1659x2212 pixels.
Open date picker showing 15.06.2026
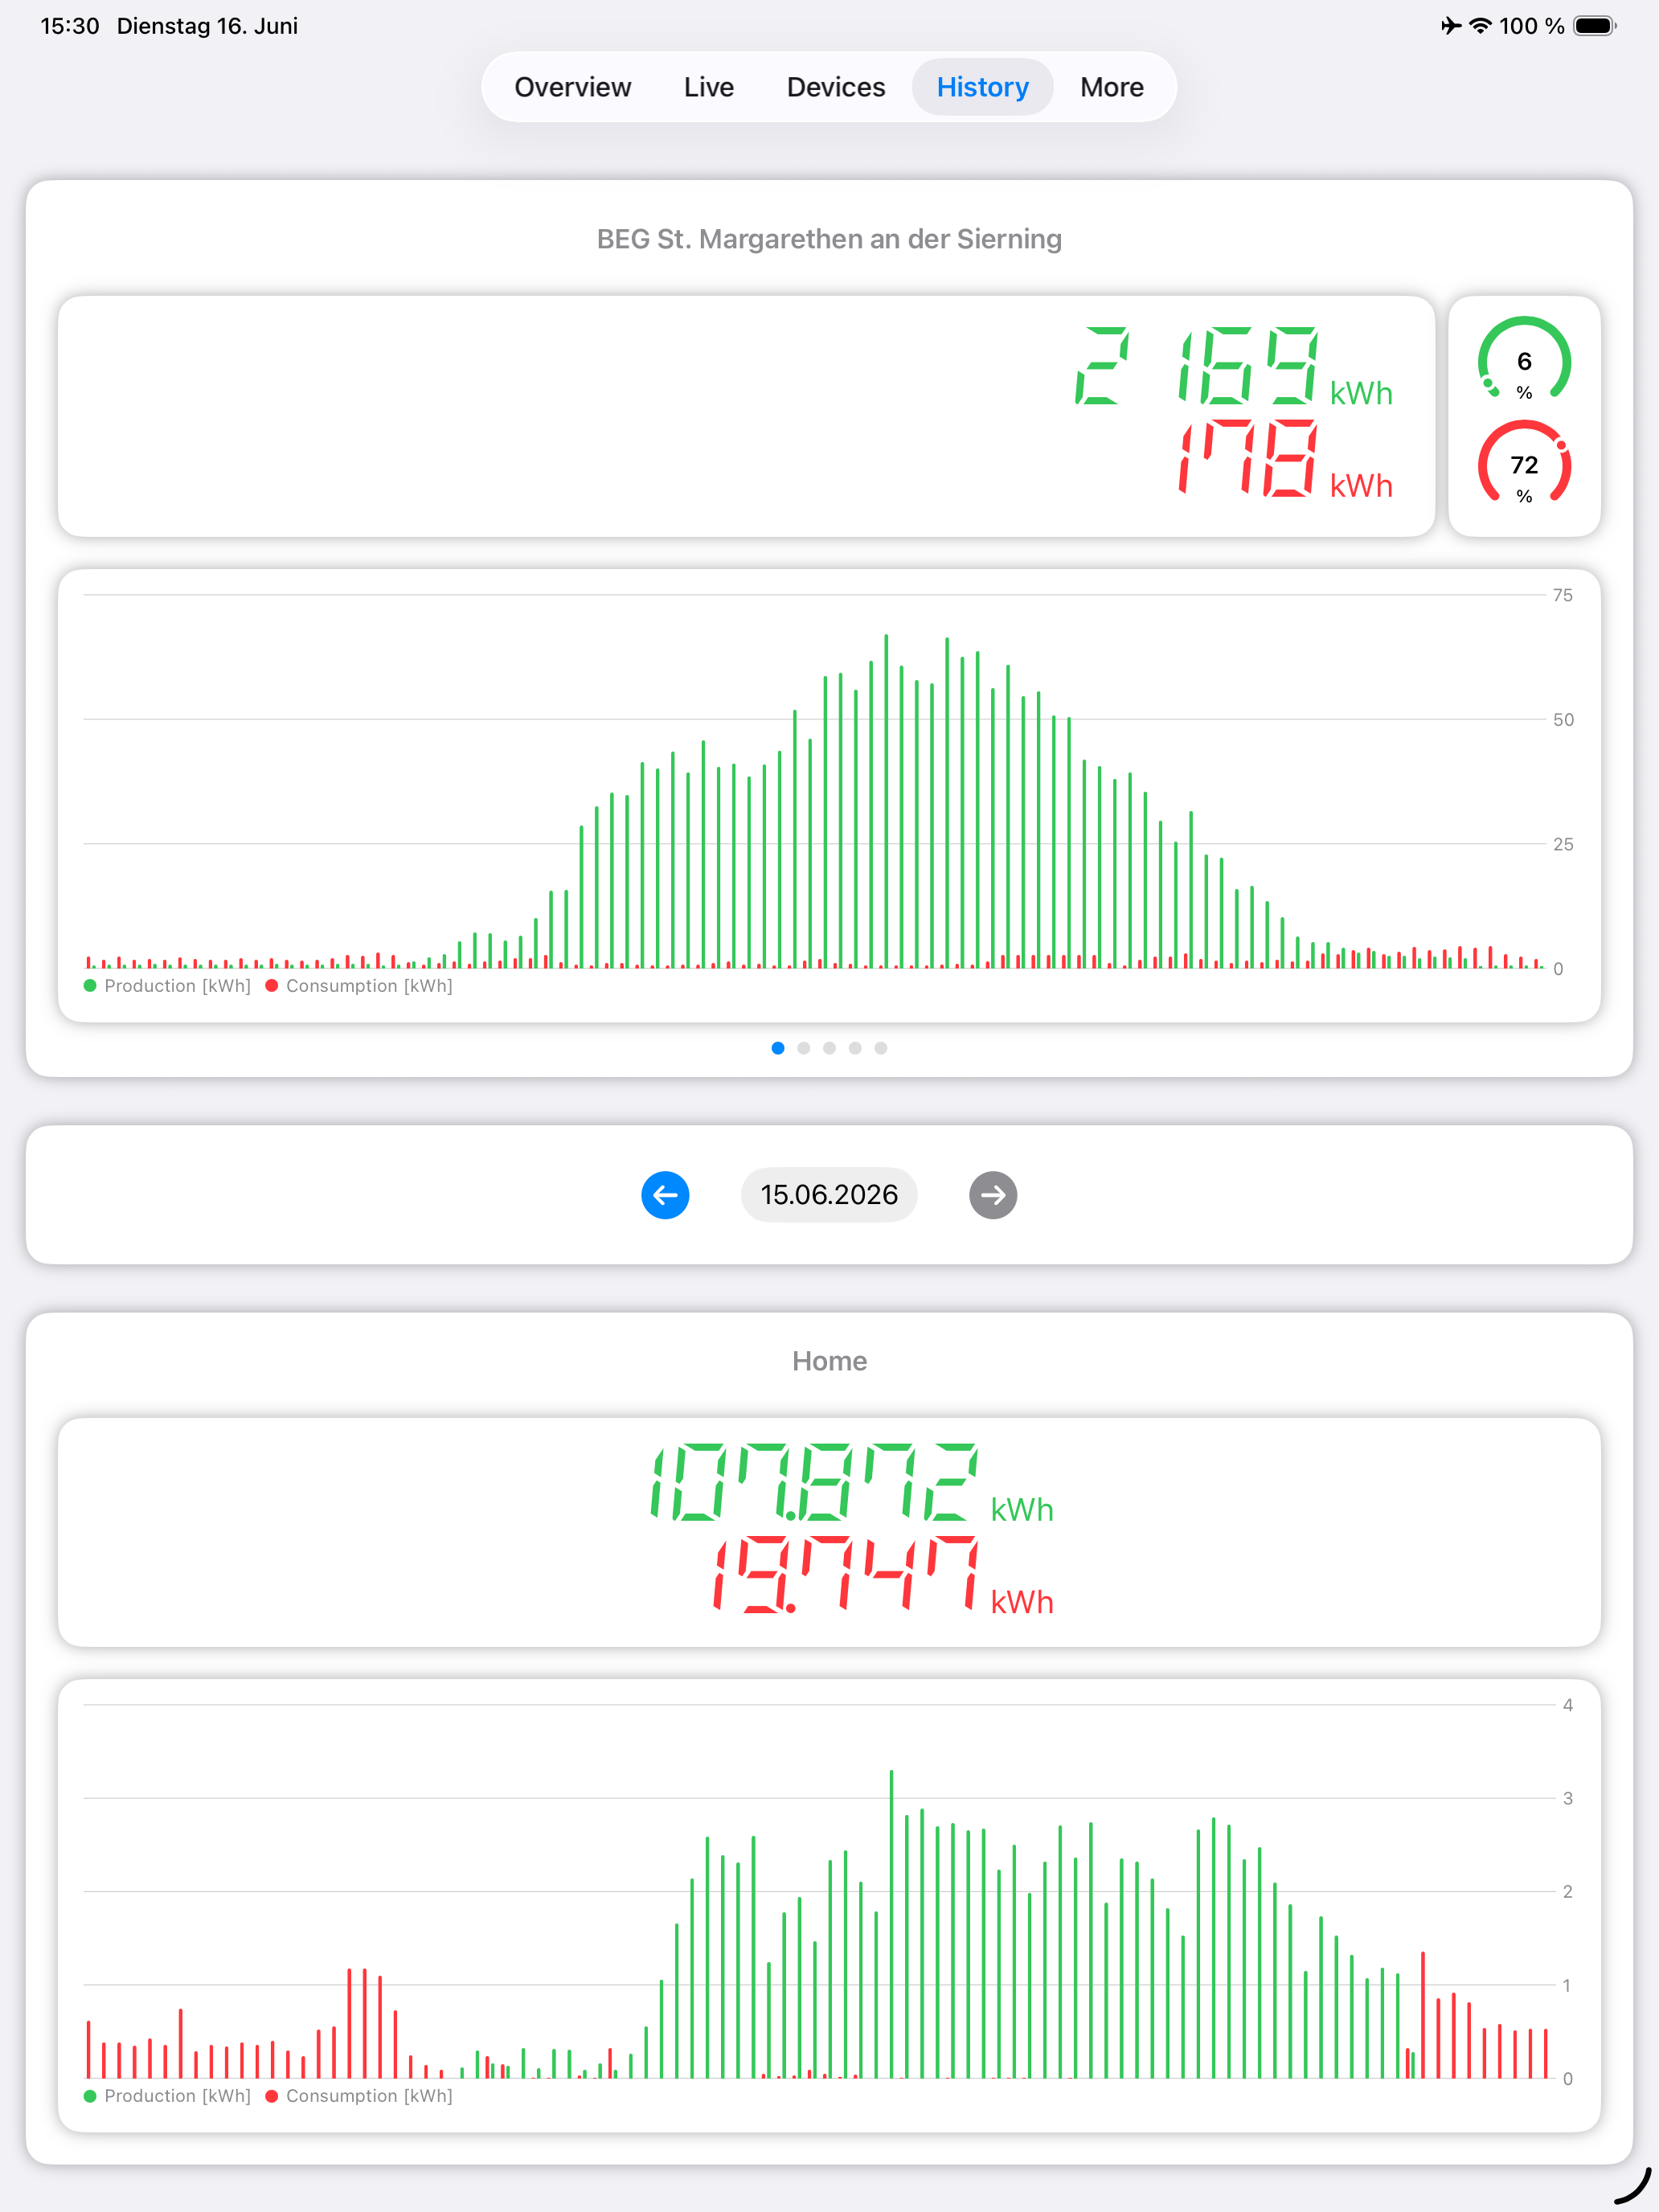829,1195
